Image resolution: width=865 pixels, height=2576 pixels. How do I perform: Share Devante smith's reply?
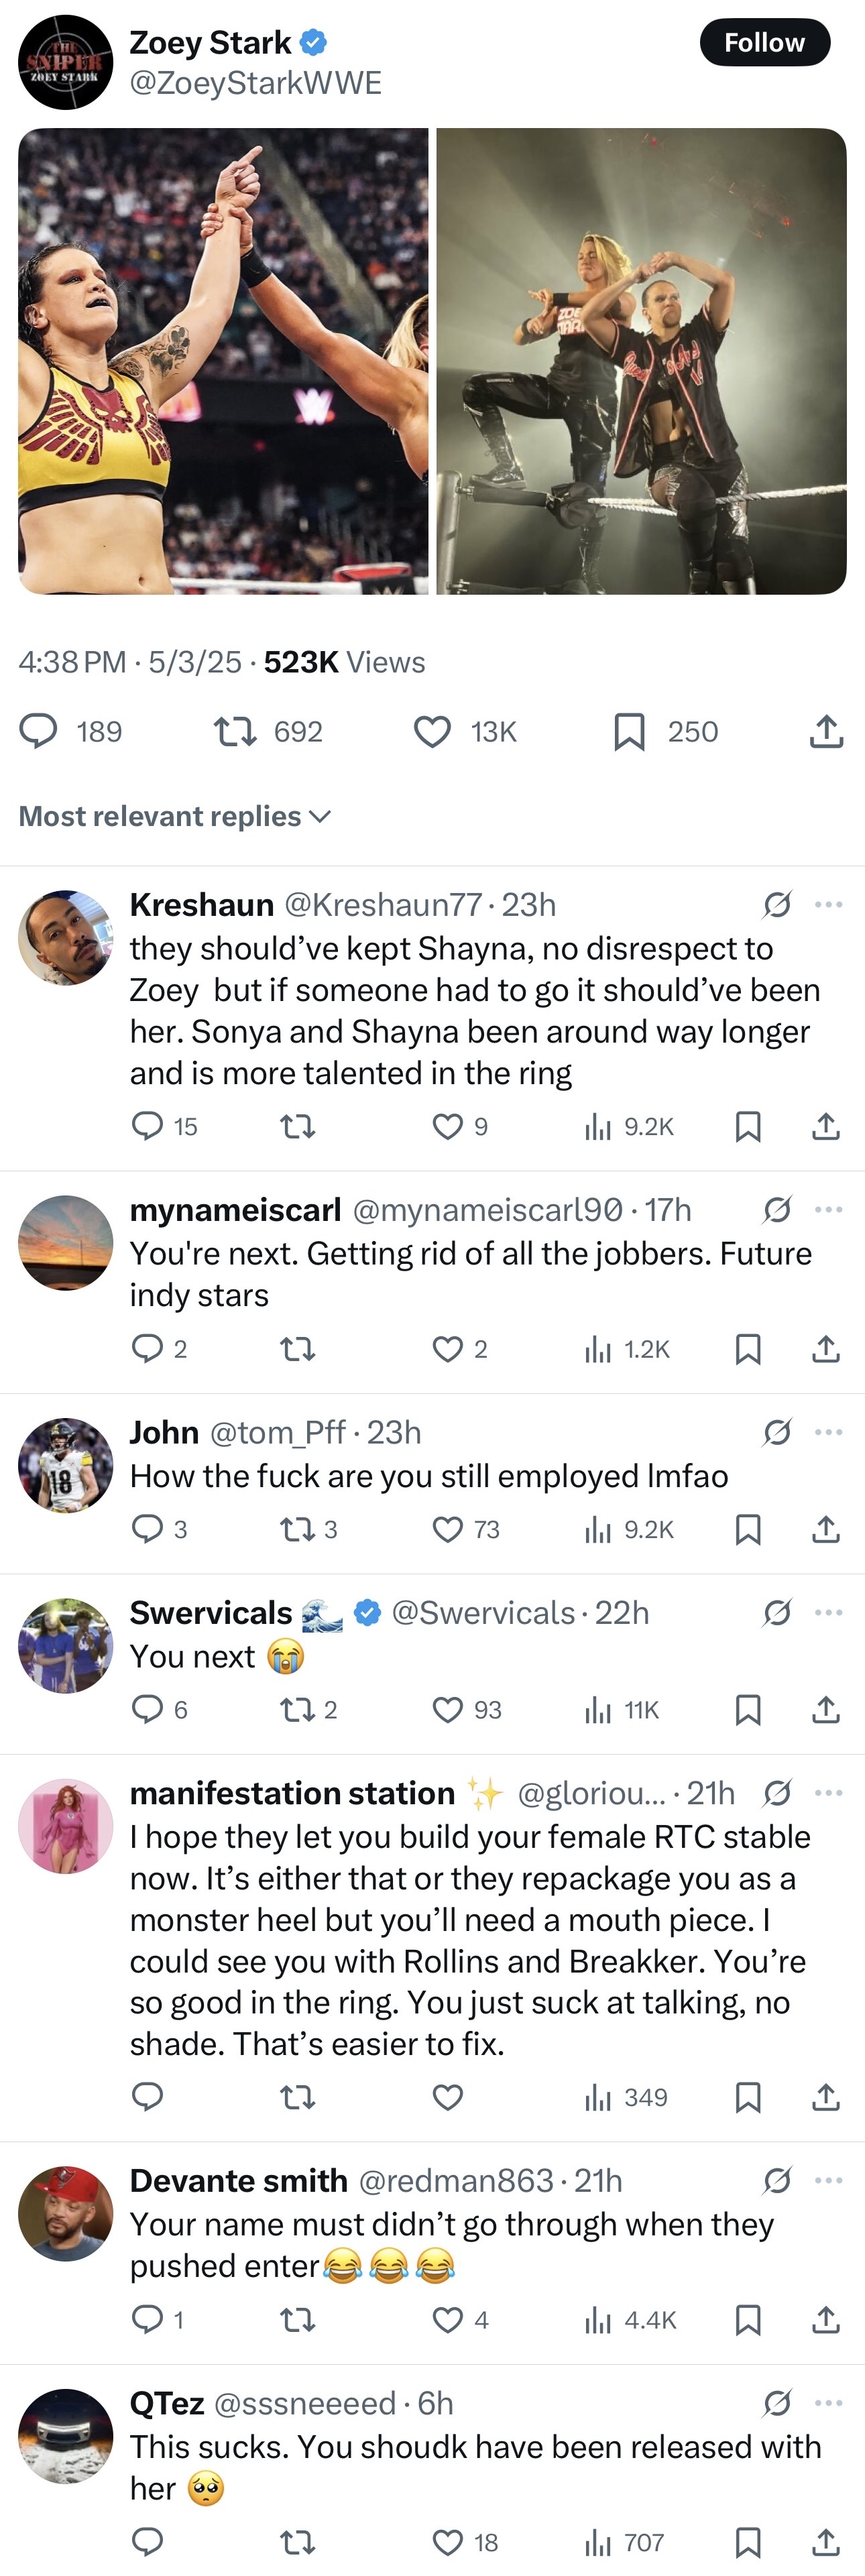click(825, 2319)
